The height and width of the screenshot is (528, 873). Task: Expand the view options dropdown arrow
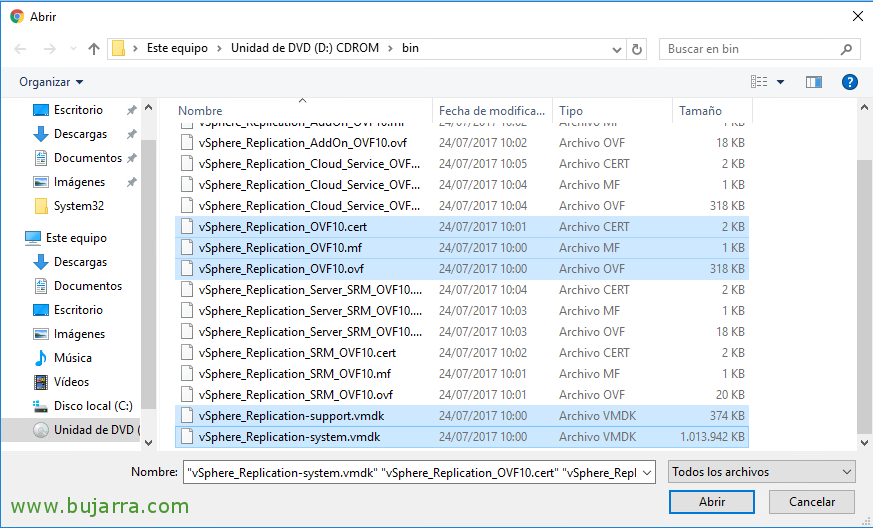tap(780, 82)
